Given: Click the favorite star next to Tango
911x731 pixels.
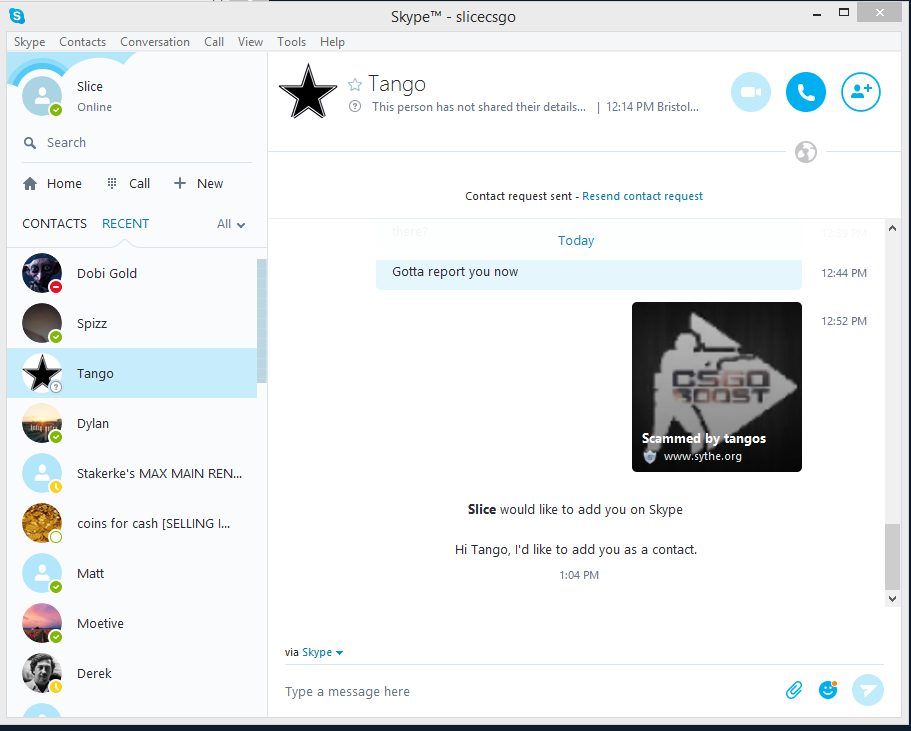Looking at the screenshot, I should pyautogui.click(x=354, y=85).
